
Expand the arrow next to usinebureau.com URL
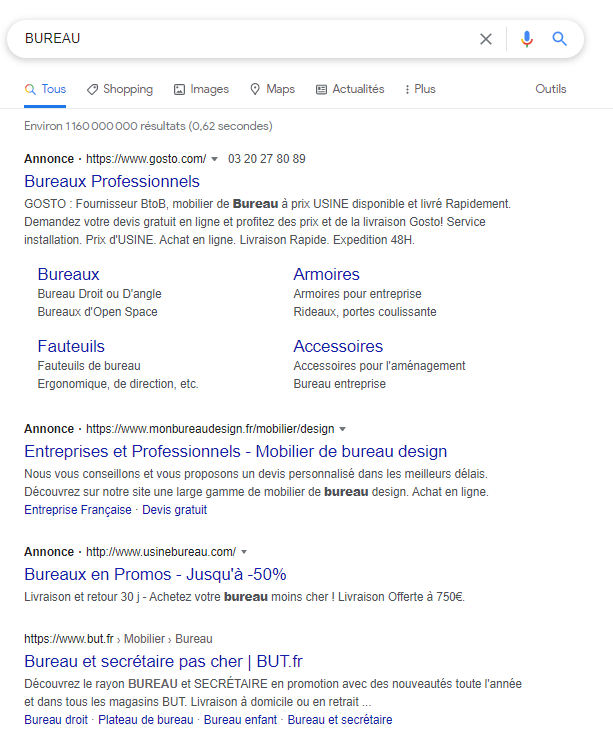[244, 552]
